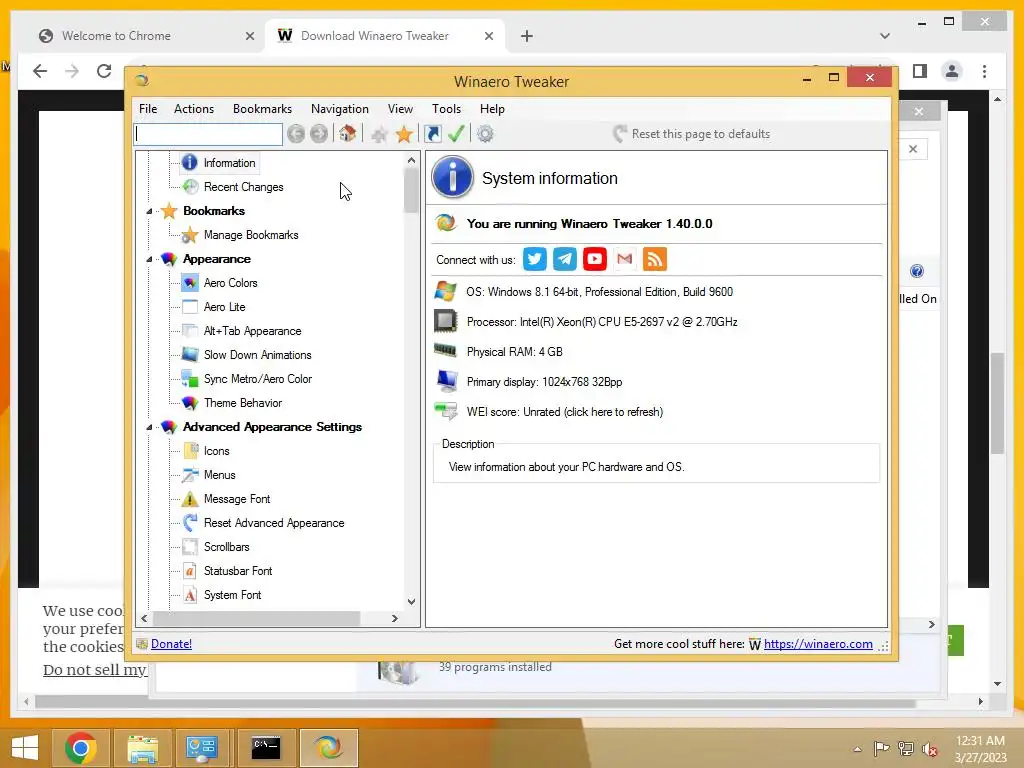
Task: Collapse the Appearance tree group
Action: 150,259
